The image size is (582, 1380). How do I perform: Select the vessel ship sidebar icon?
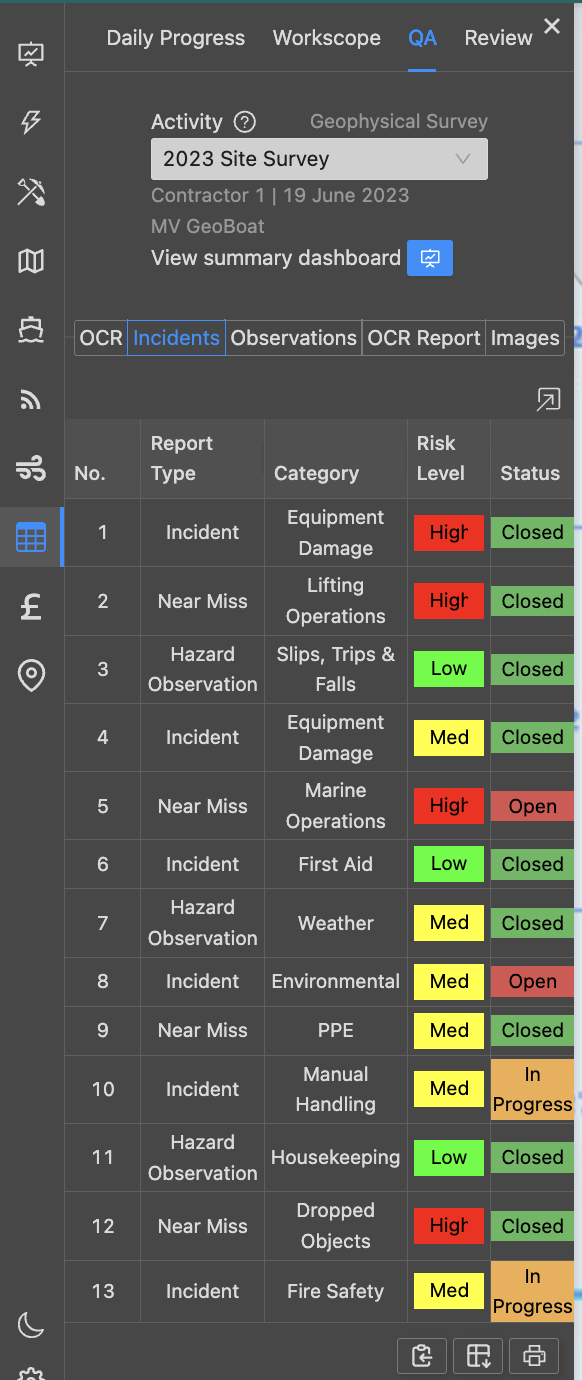tap(31, 330)
